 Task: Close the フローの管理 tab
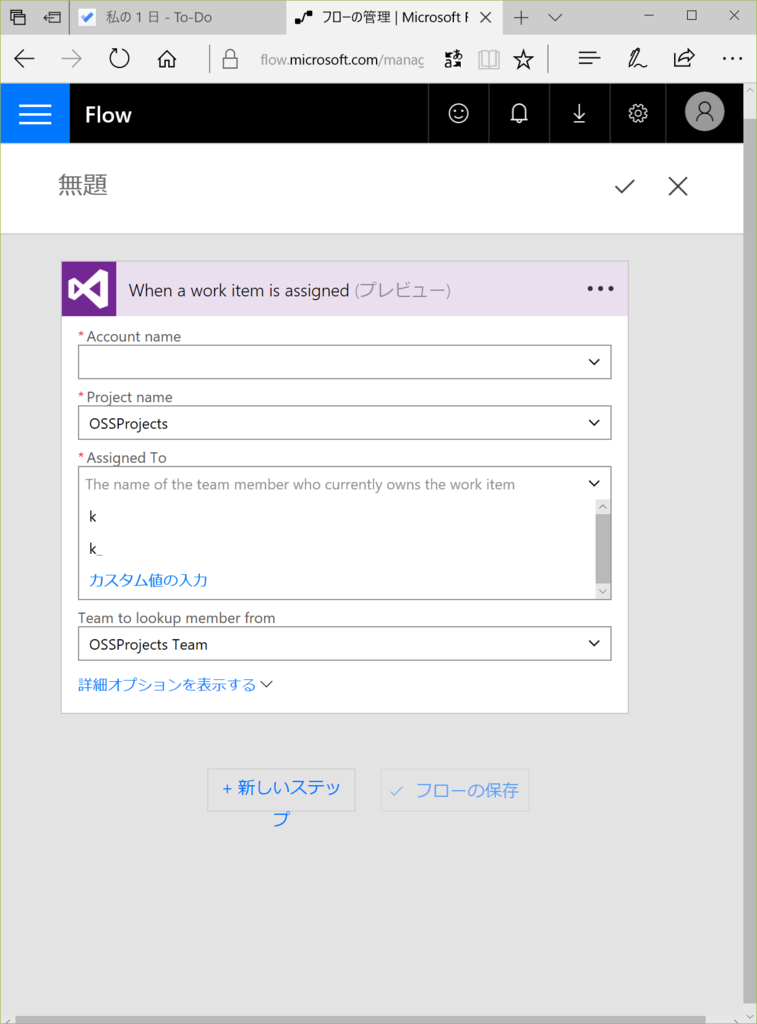[485, 18]
